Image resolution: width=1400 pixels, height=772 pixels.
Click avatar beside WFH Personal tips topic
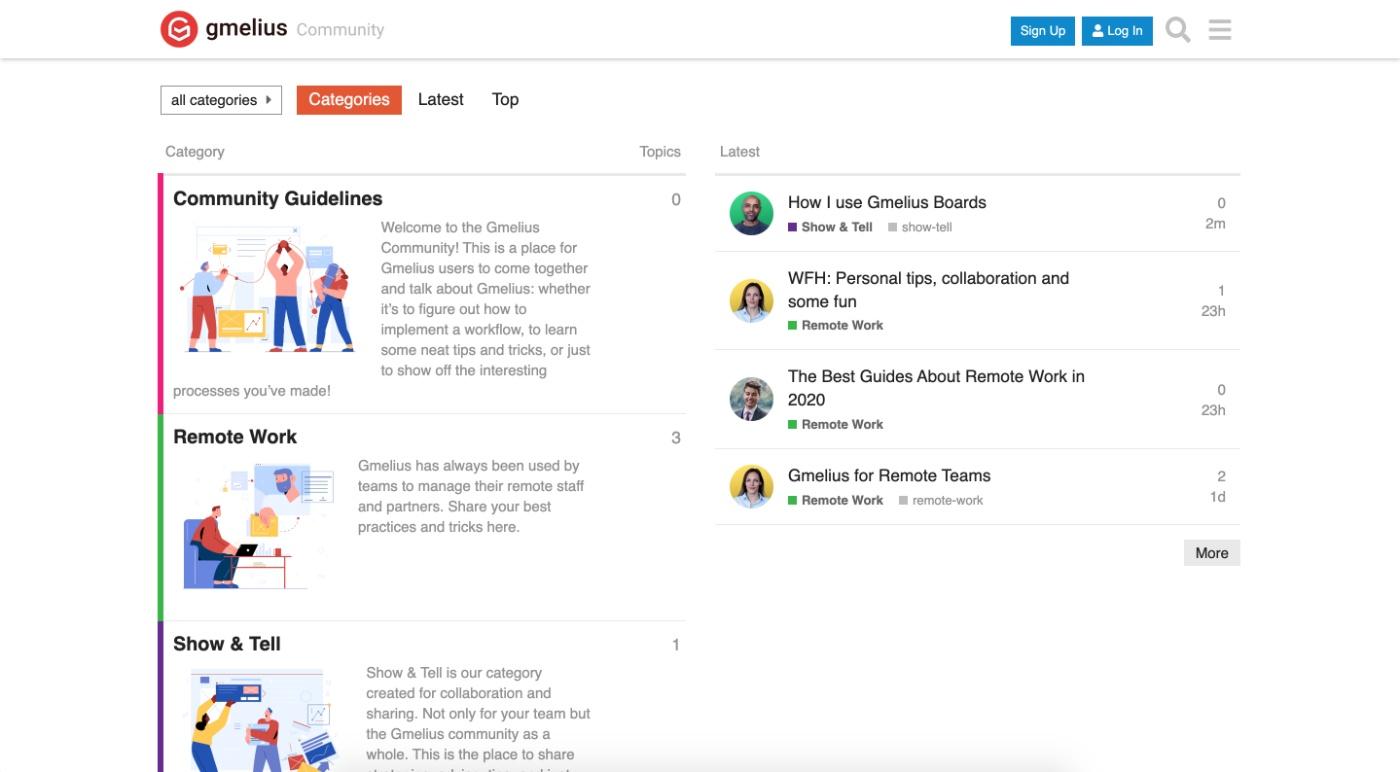[x=751, y=300]
